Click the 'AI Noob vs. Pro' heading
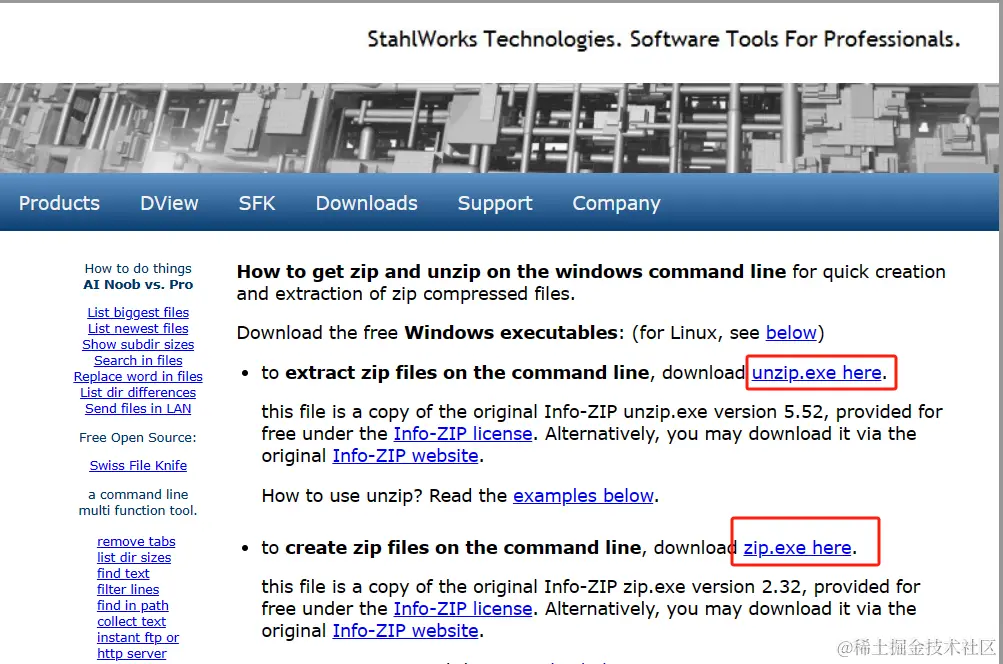The image size is (1003, 664). [138, 284]
